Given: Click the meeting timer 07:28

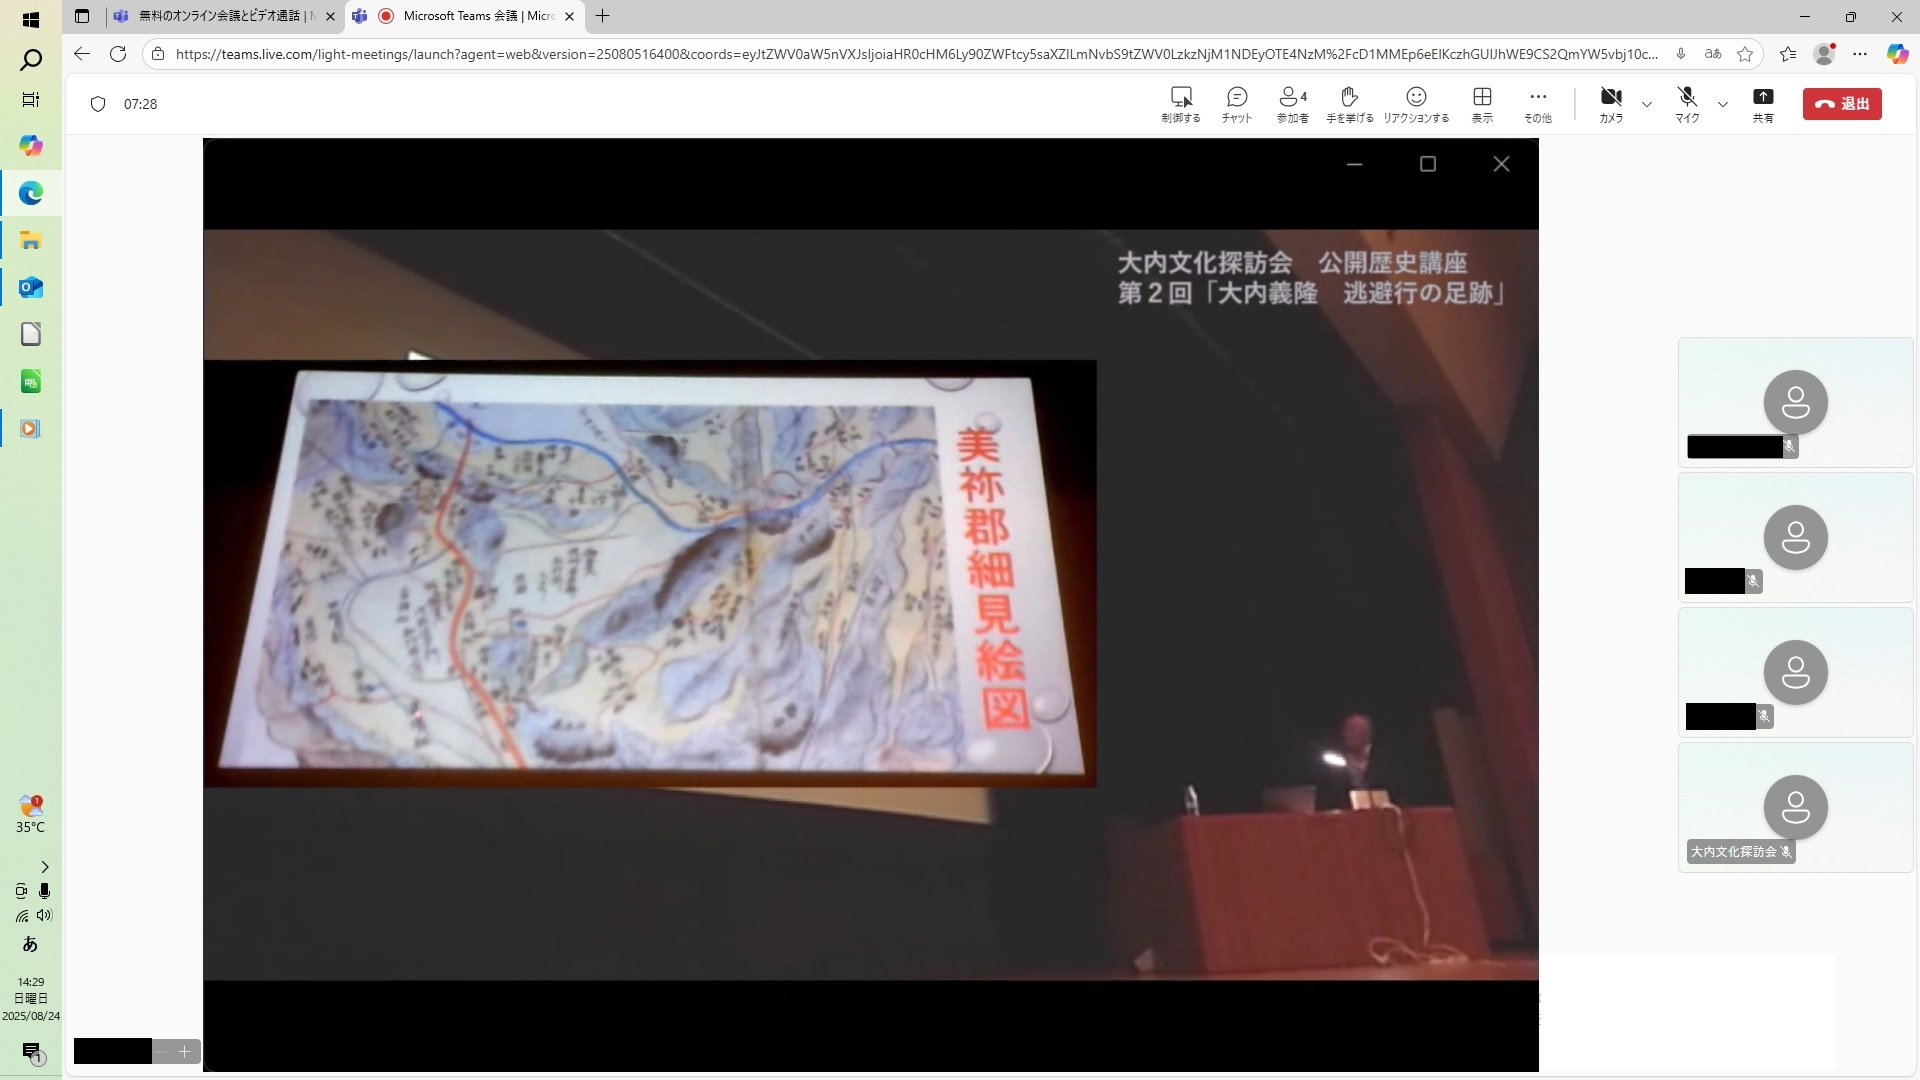Looking at the screenshot, I should click(x=140, y=104).
